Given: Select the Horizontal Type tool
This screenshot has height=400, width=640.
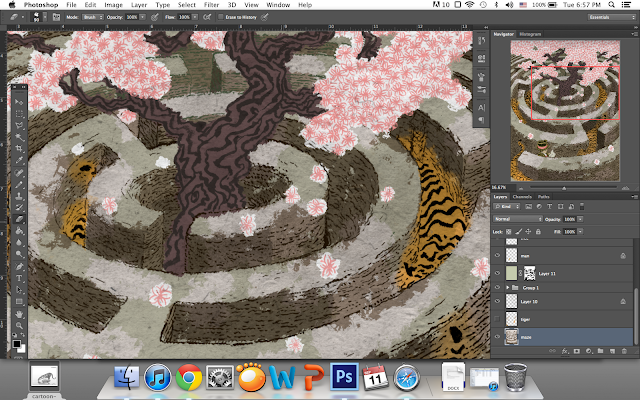Looking at the screenshot, I should [19, 278].
